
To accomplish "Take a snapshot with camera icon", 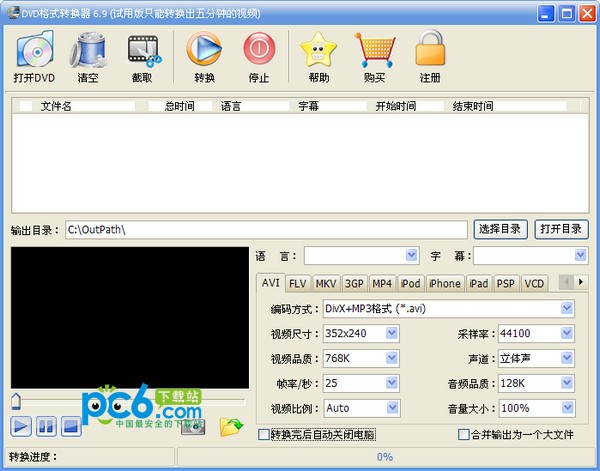I will tap(193, 427).
